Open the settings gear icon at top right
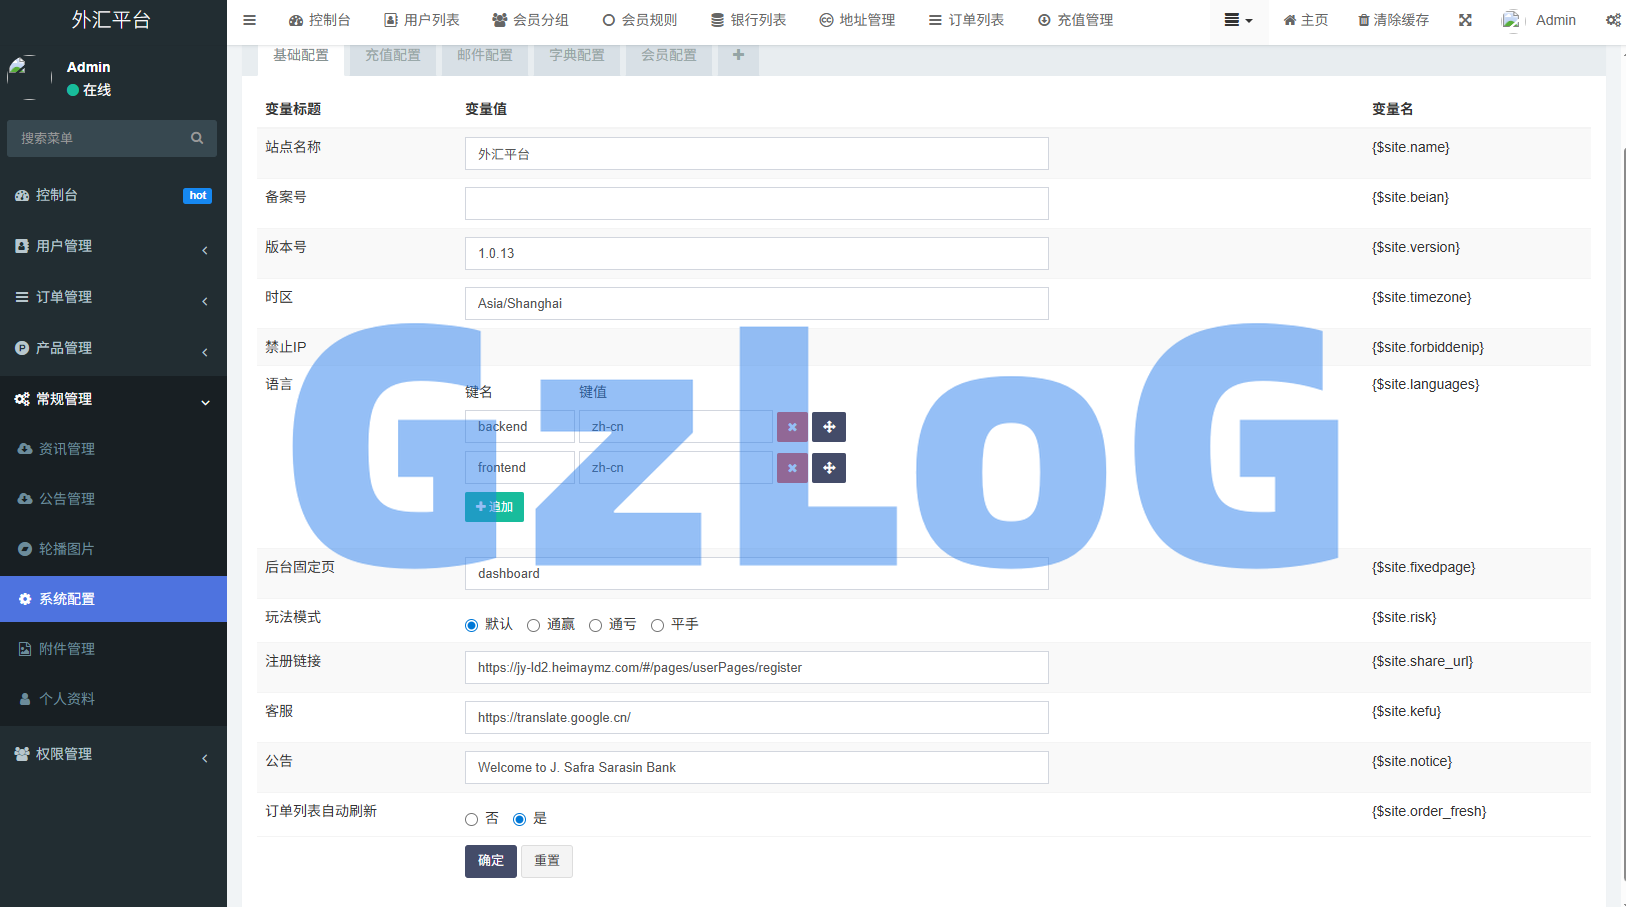This screenshot has width=1626, height=907. [x=1613, y=19]
